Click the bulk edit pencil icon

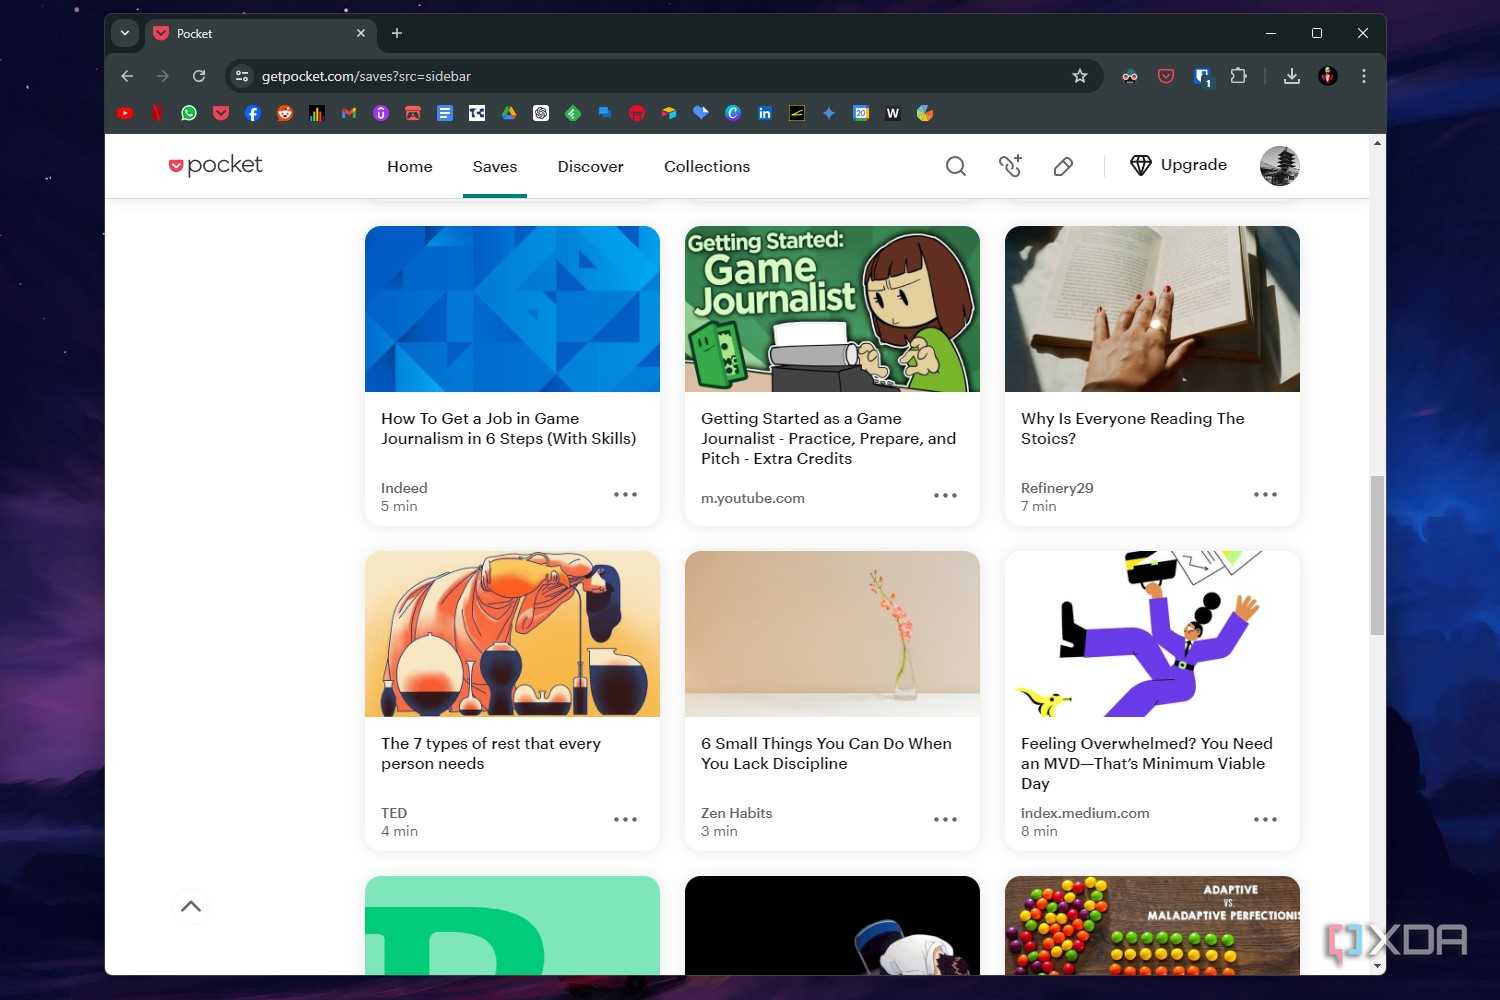[x=1063, y=166]
